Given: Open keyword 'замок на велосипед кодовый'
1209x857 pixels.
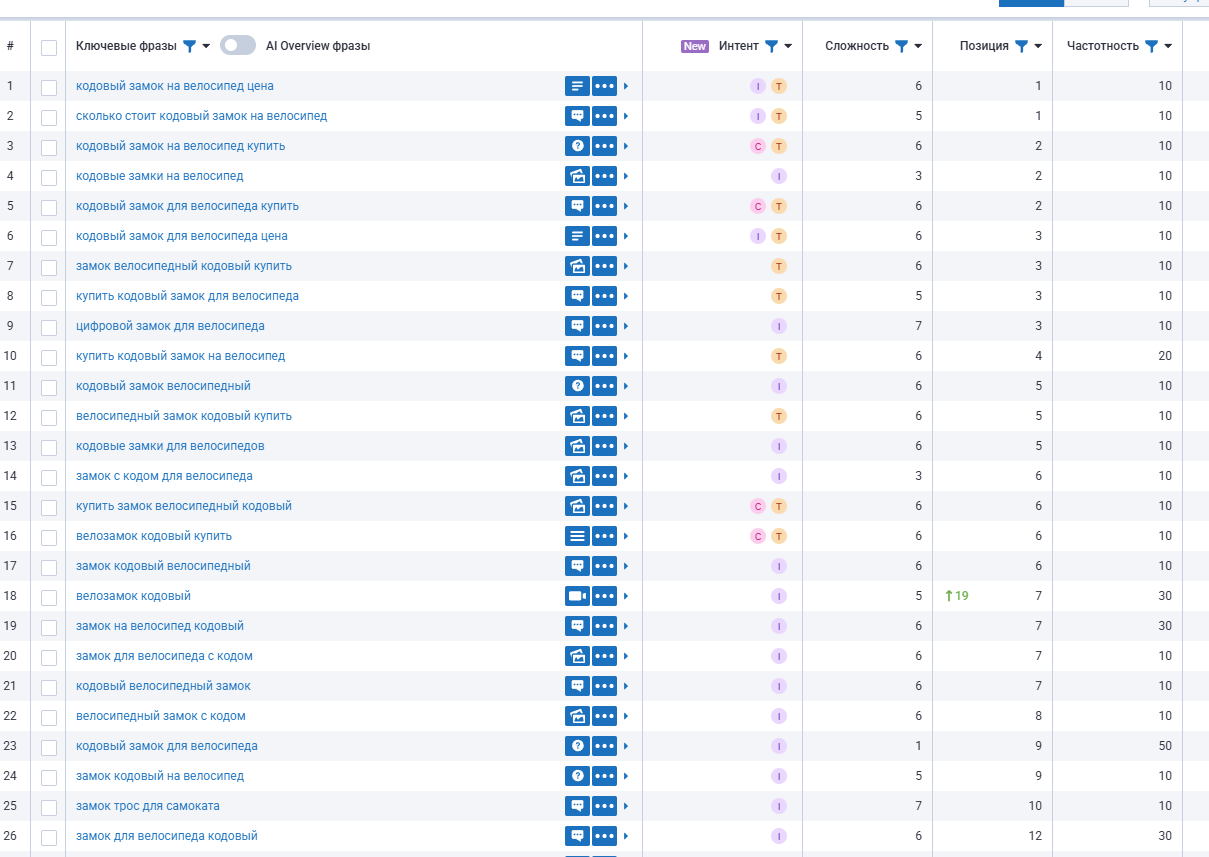Looking at the screenshot, I should pos(160,626).
